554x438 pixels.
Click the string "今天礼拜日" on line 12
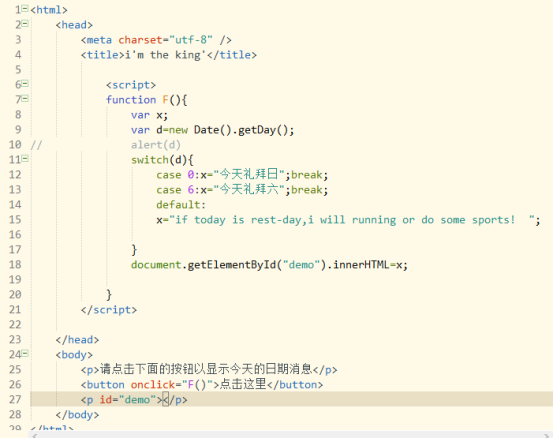point(249,174)
